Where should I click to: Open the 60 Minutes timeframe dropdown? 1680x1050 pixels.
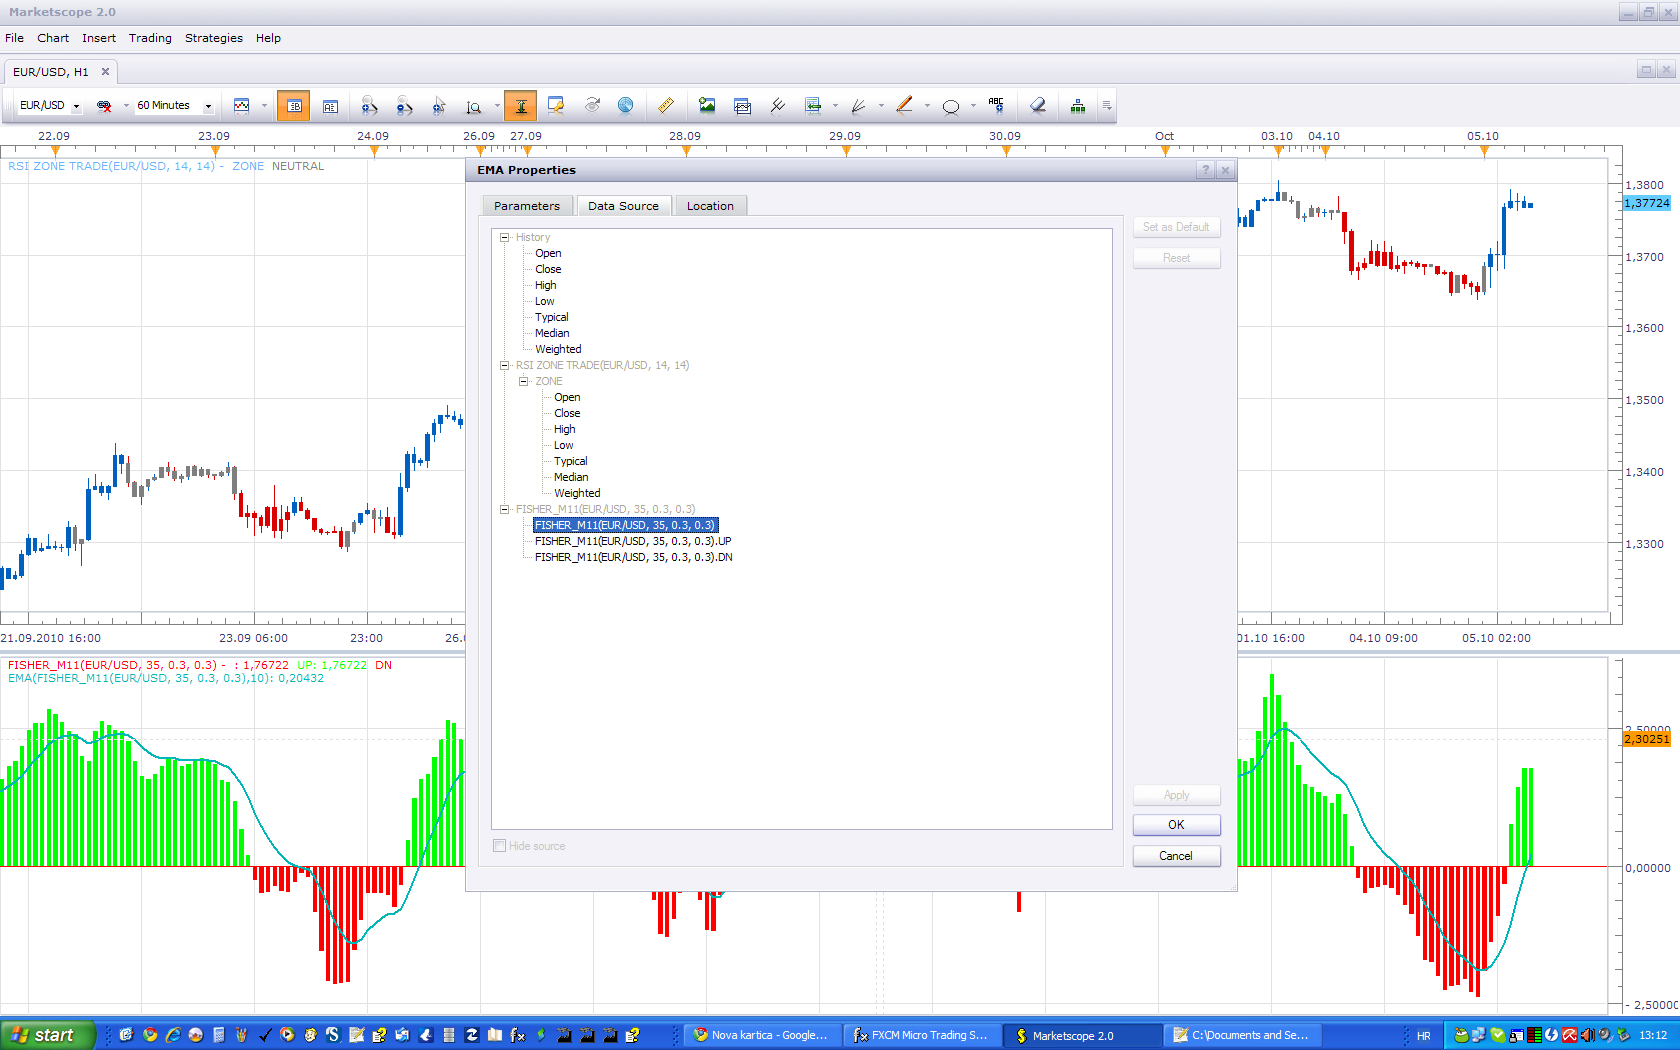(x=175, y=106)
